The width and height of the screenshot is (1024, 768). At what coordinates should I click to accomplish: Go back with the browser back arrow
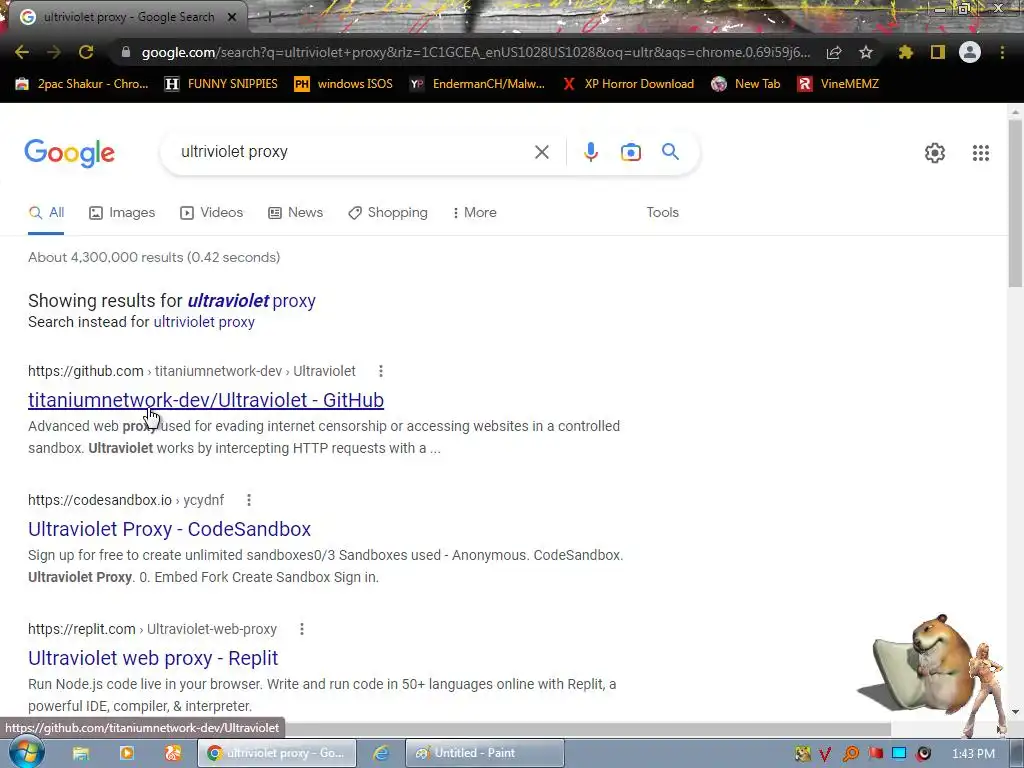click(22, 52)
